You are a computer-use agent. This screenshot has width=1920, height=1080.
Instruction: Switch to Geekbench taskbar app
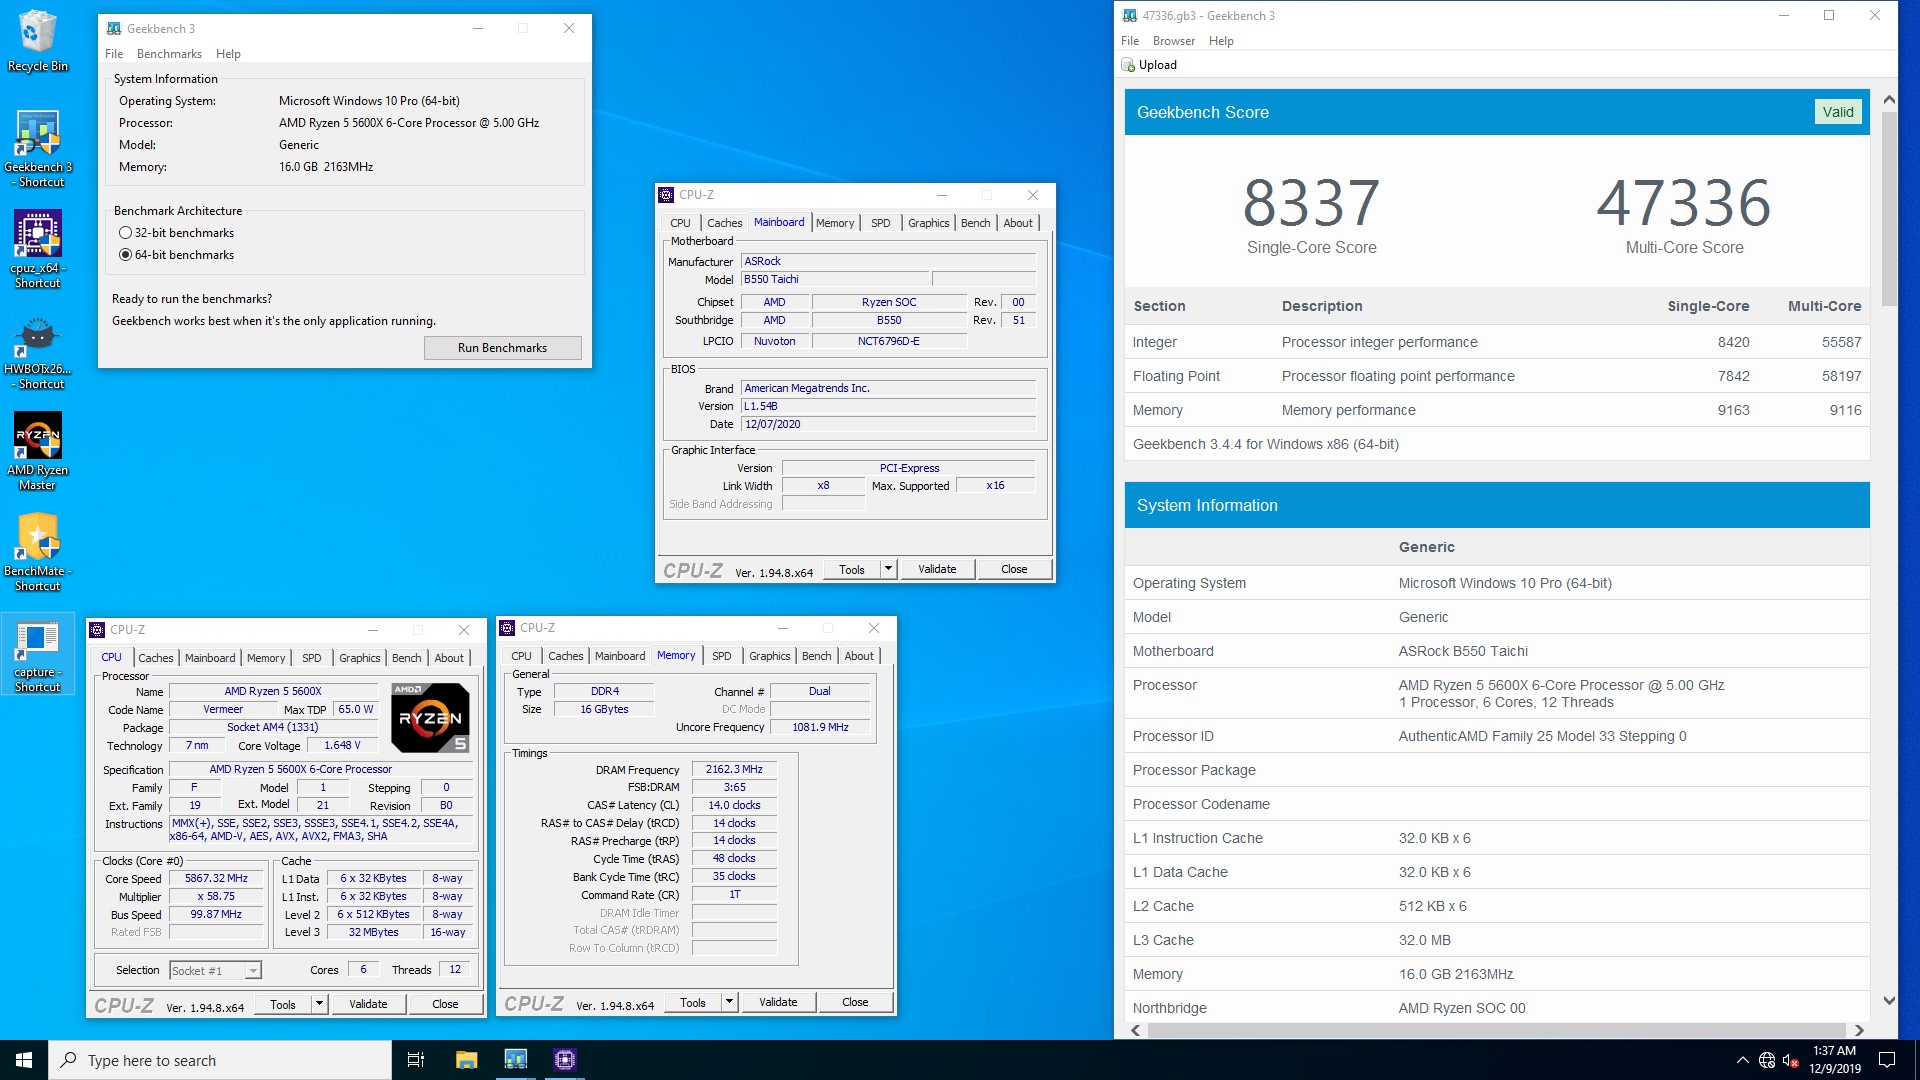click(516, 1060)
